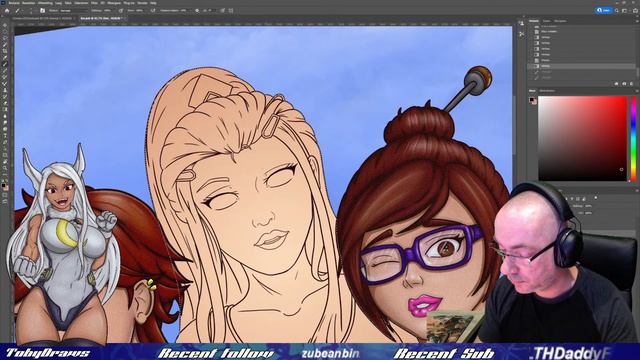Image resolution: width=640 pixels, height=360 pixels.
Task: Click the upper collapsed panel icon left of History
Action: pyautogui.click(x=521, y=24)
